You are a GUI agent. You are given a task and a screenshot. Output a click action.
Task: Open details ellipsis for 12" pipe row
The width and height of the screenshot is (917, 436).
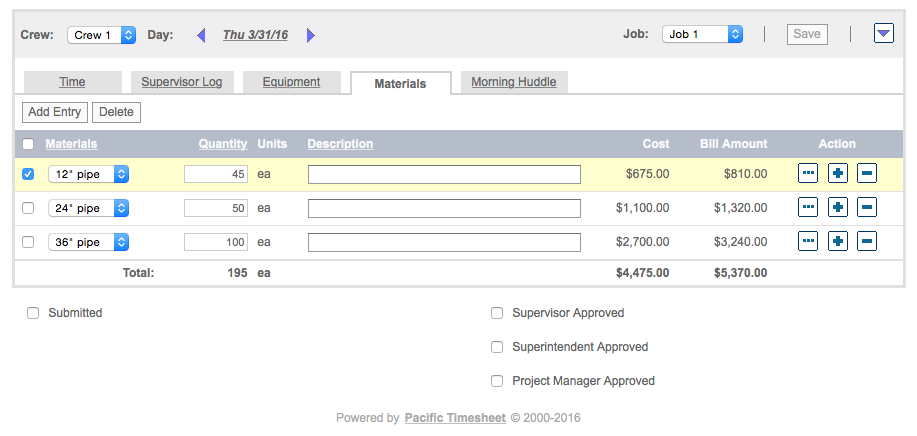(808, 174)
